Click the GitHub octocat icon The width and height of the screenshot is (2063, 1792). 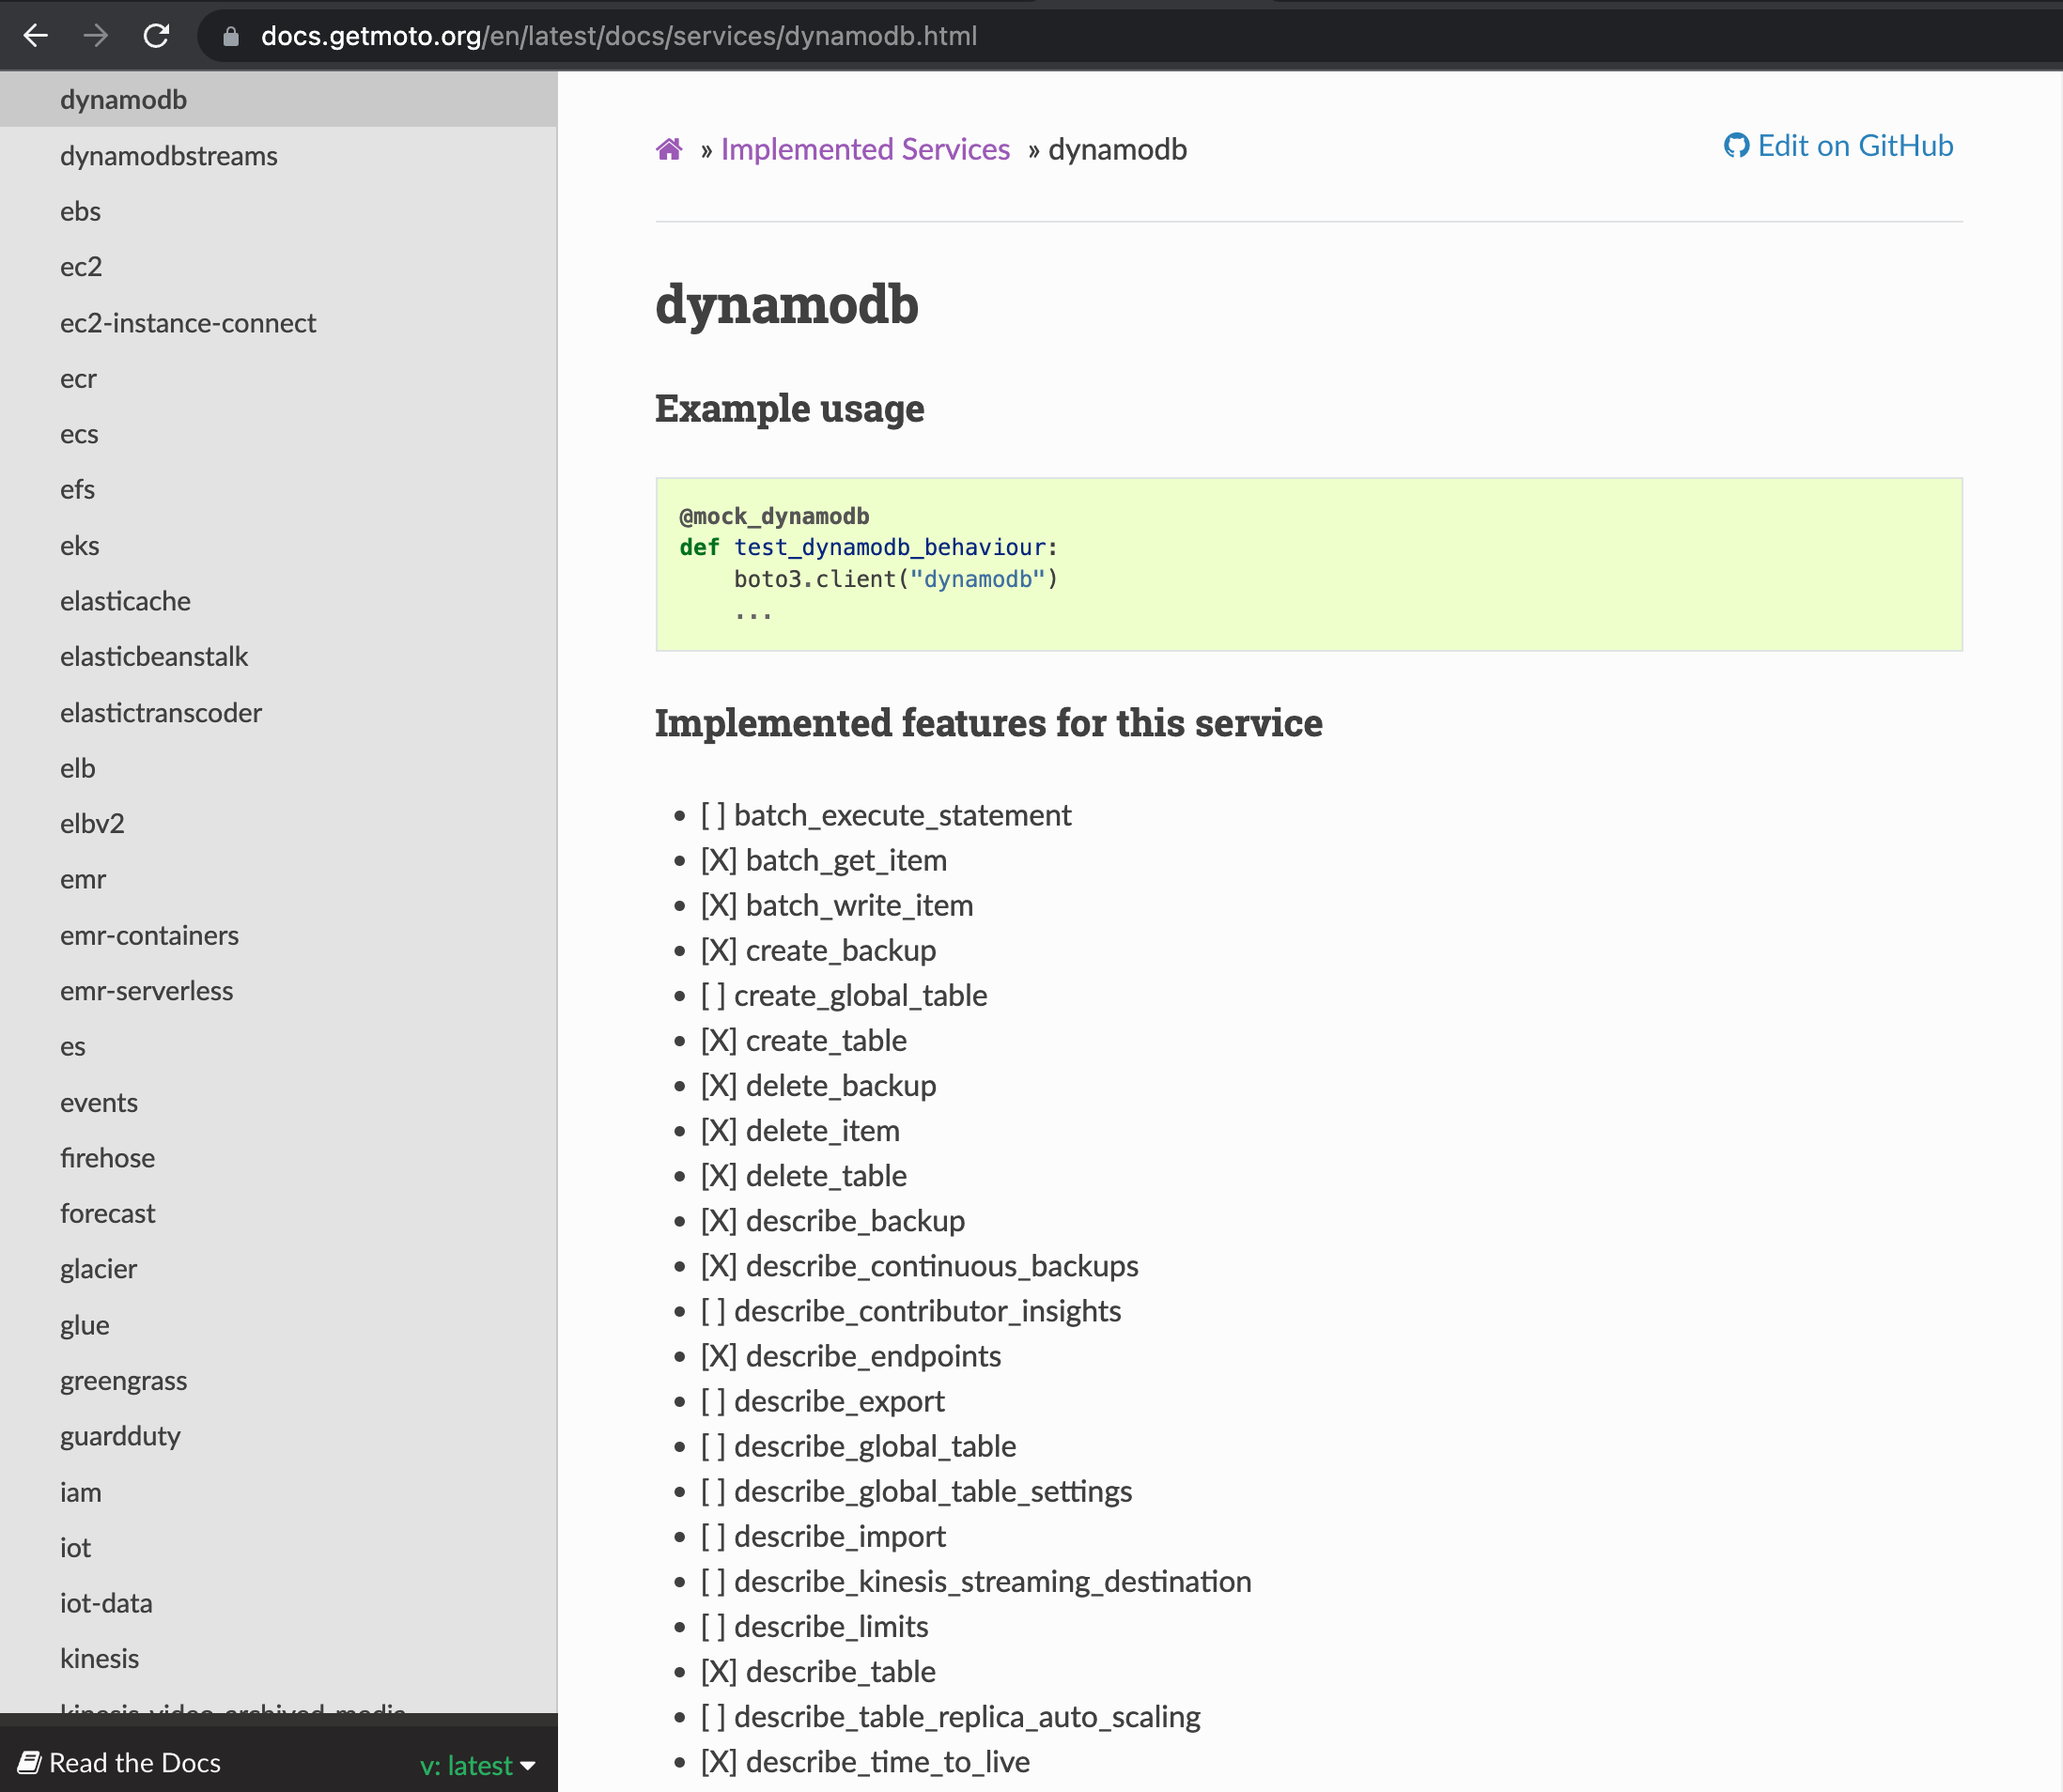(x=1736, y=146)
